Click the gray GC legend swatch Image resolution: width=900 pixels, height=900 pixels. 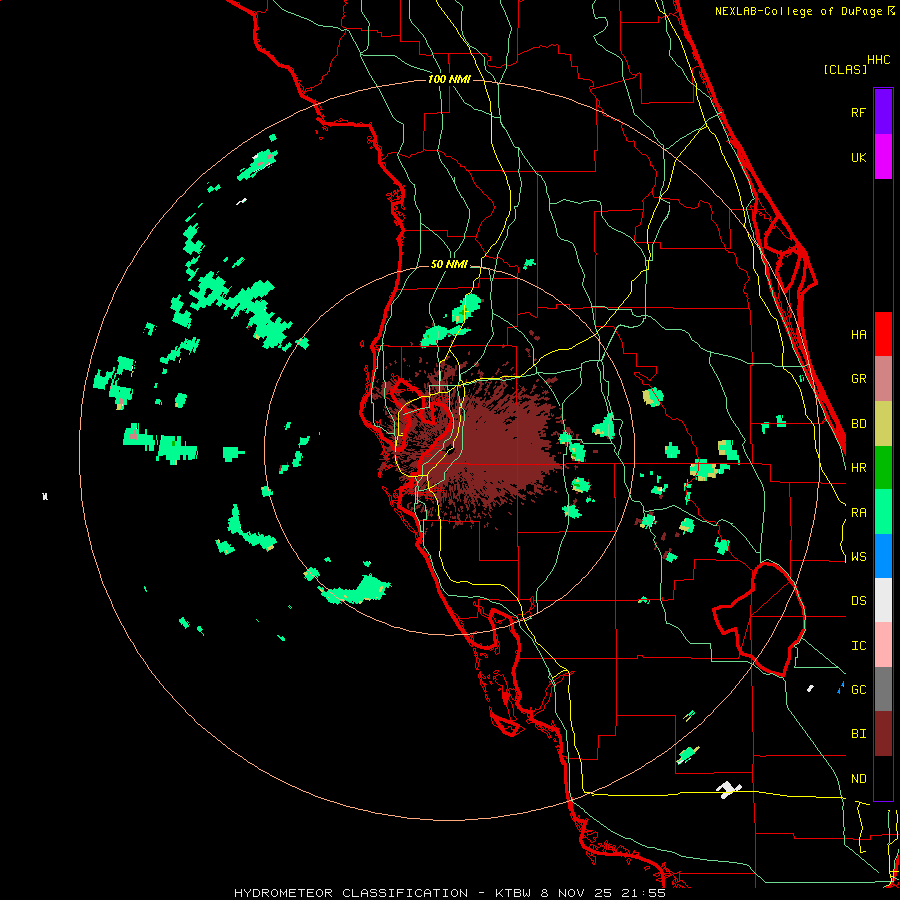click(x=883, y=689)
